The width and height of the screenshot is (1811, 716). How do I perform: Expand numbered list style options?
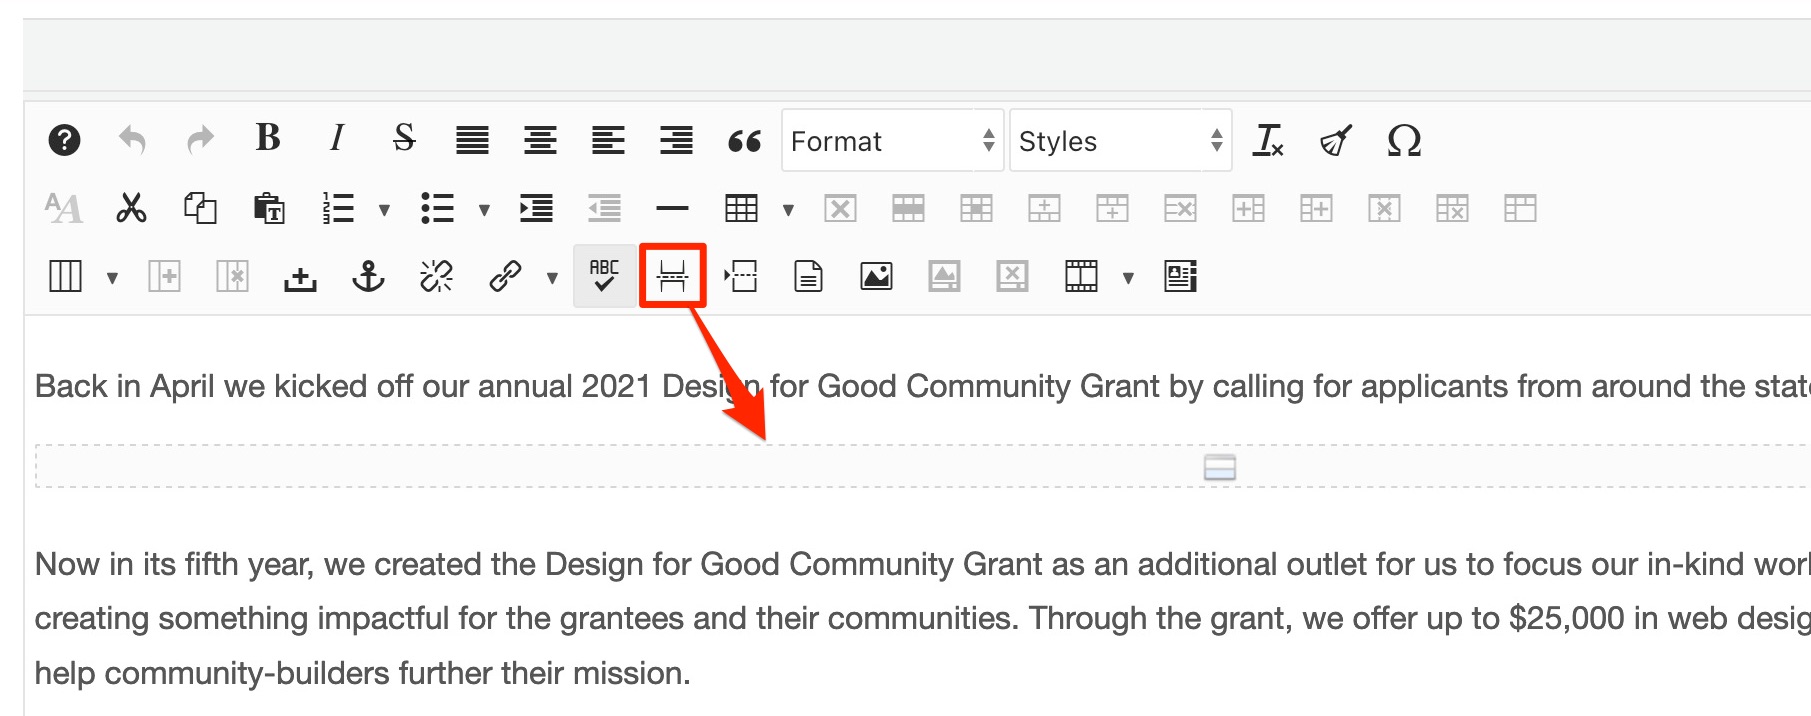coord(384,210)
